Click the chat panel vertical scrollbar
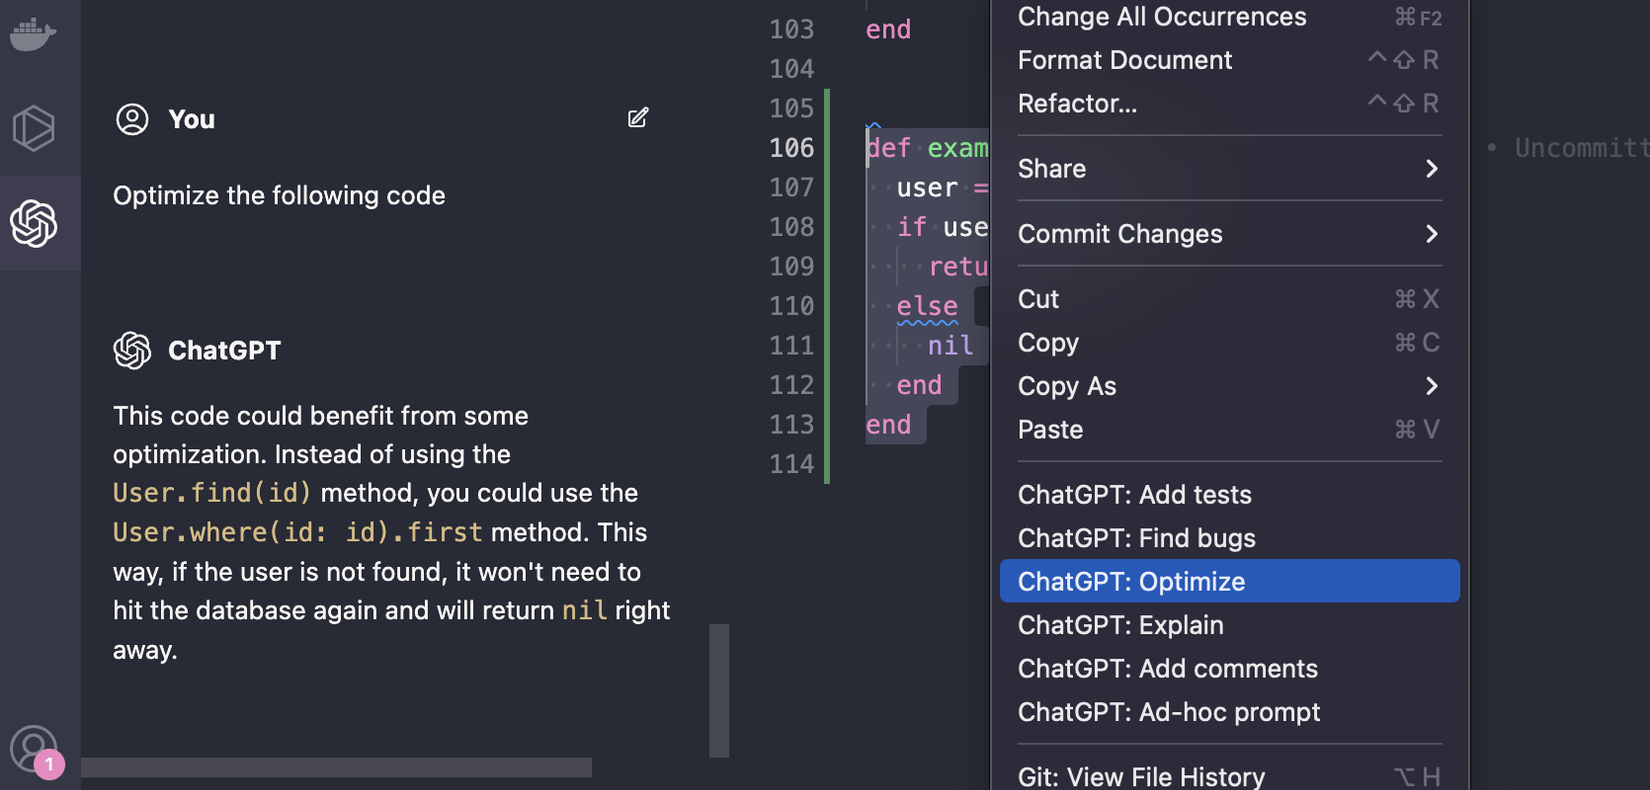Image resolution: width=1650 pixels, height=790 pixels. coord(719,690)
